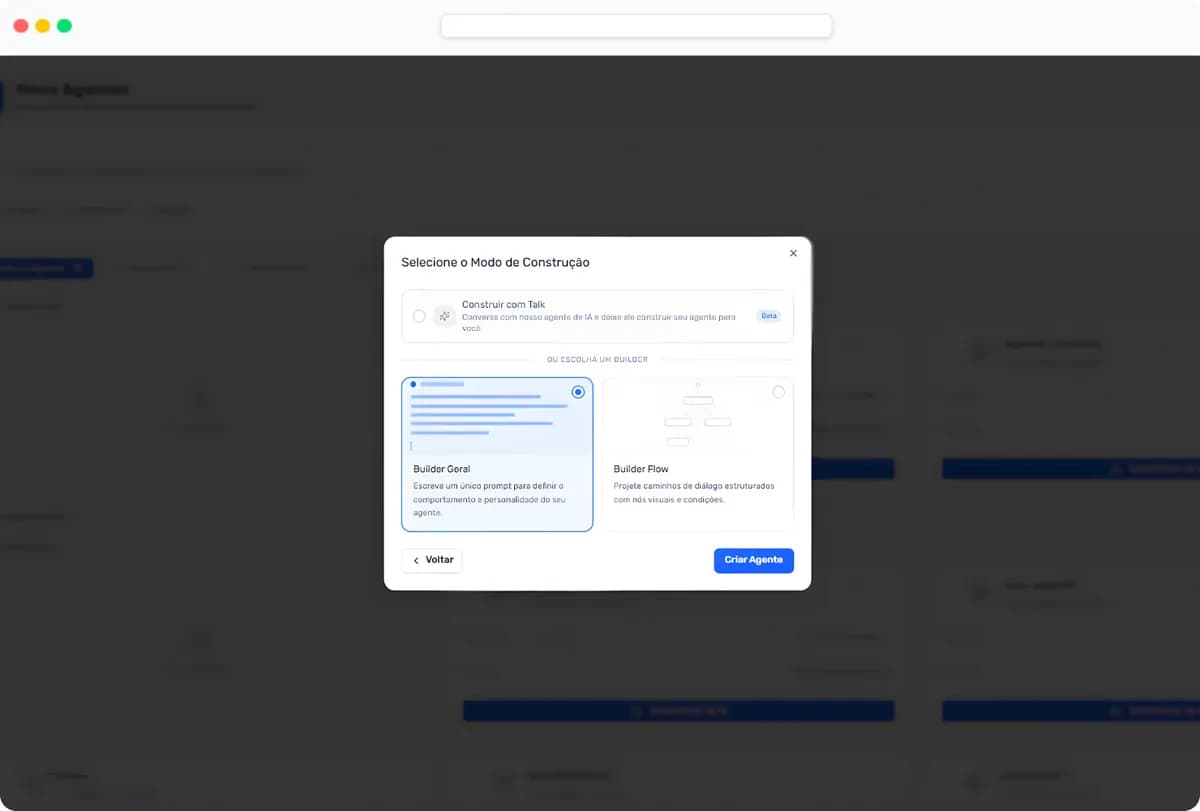This screenshot has width=1200, height=811.
Task: Click the green maximize window dot
Action: [x=64, y=26]
